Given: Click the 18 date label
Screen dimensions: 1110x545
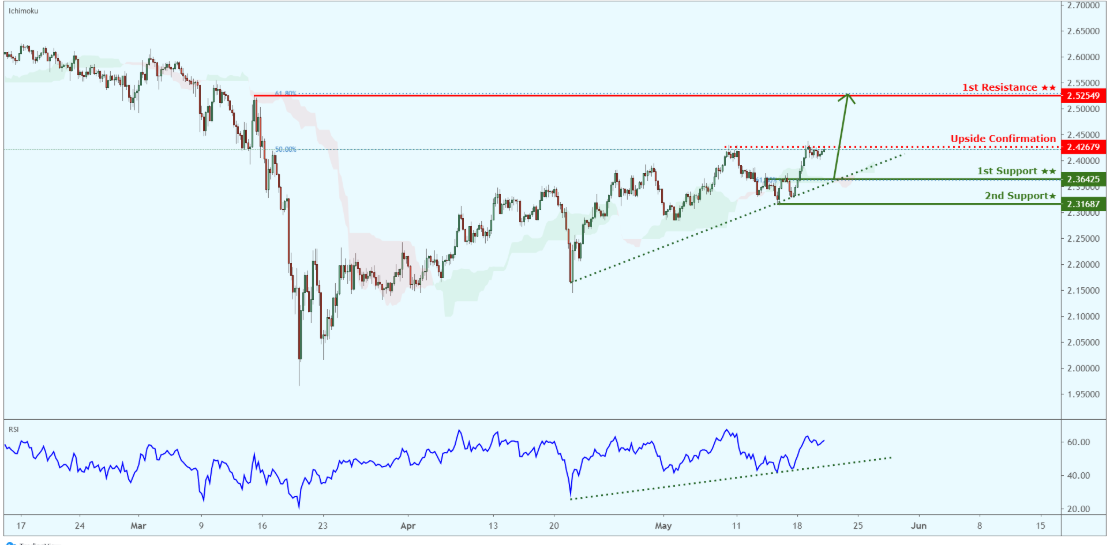Looking at the screenshot, I should [797, 527].
